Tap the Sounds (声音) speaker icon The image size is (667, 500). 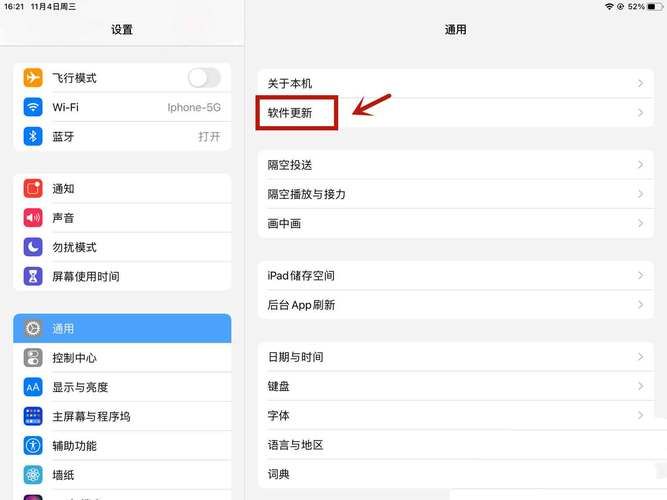pos(33,218)
